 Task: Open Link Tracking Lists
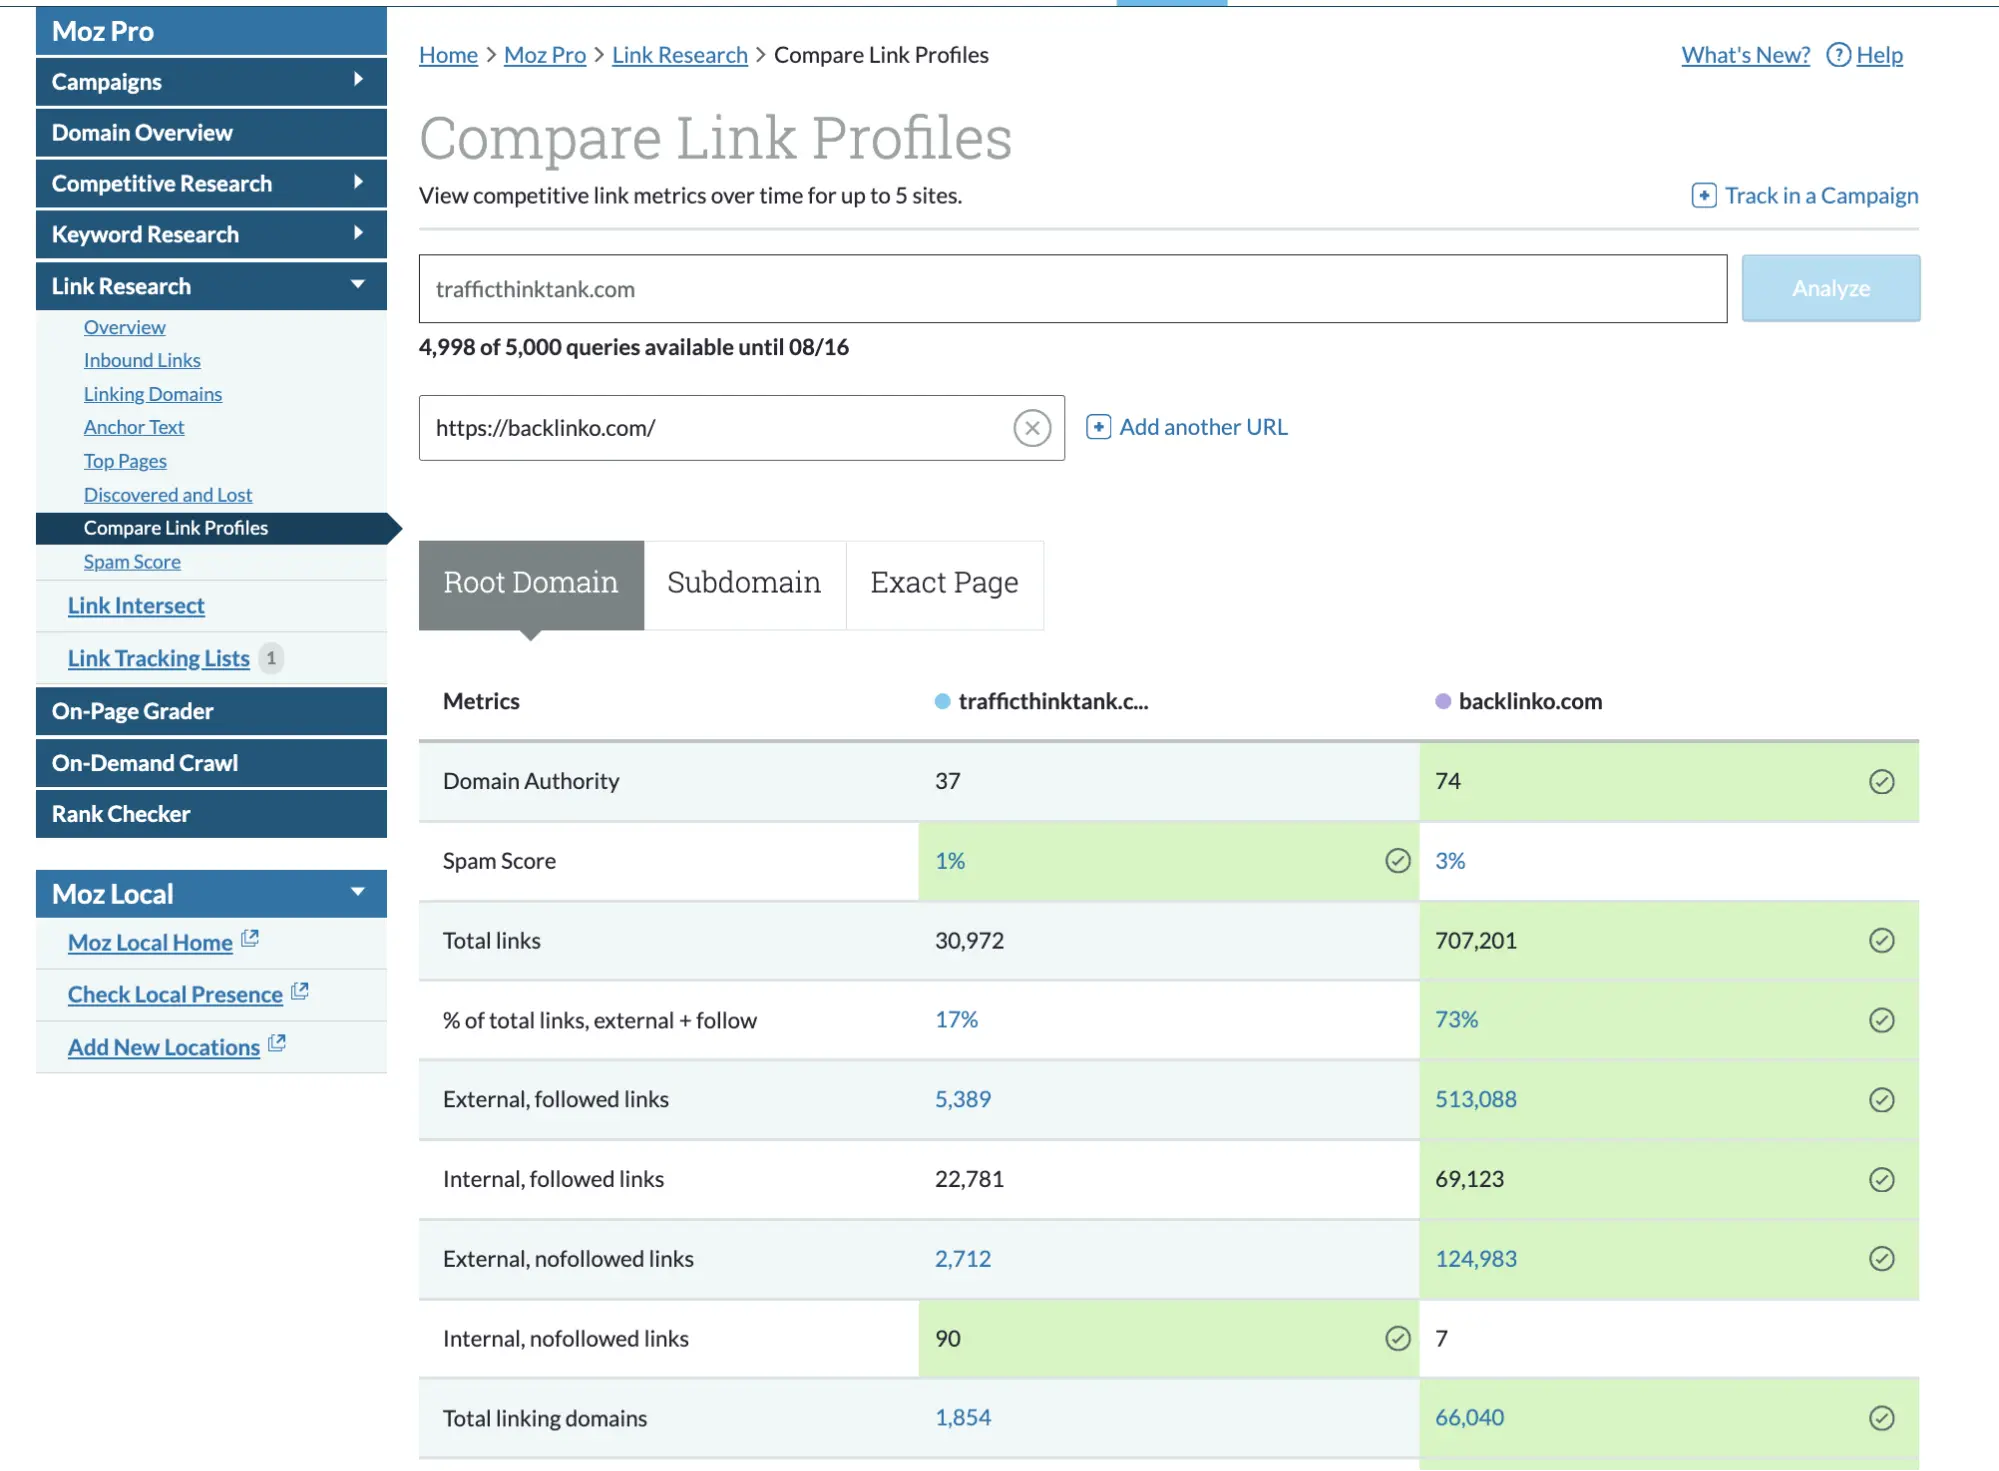coord(157,658)
